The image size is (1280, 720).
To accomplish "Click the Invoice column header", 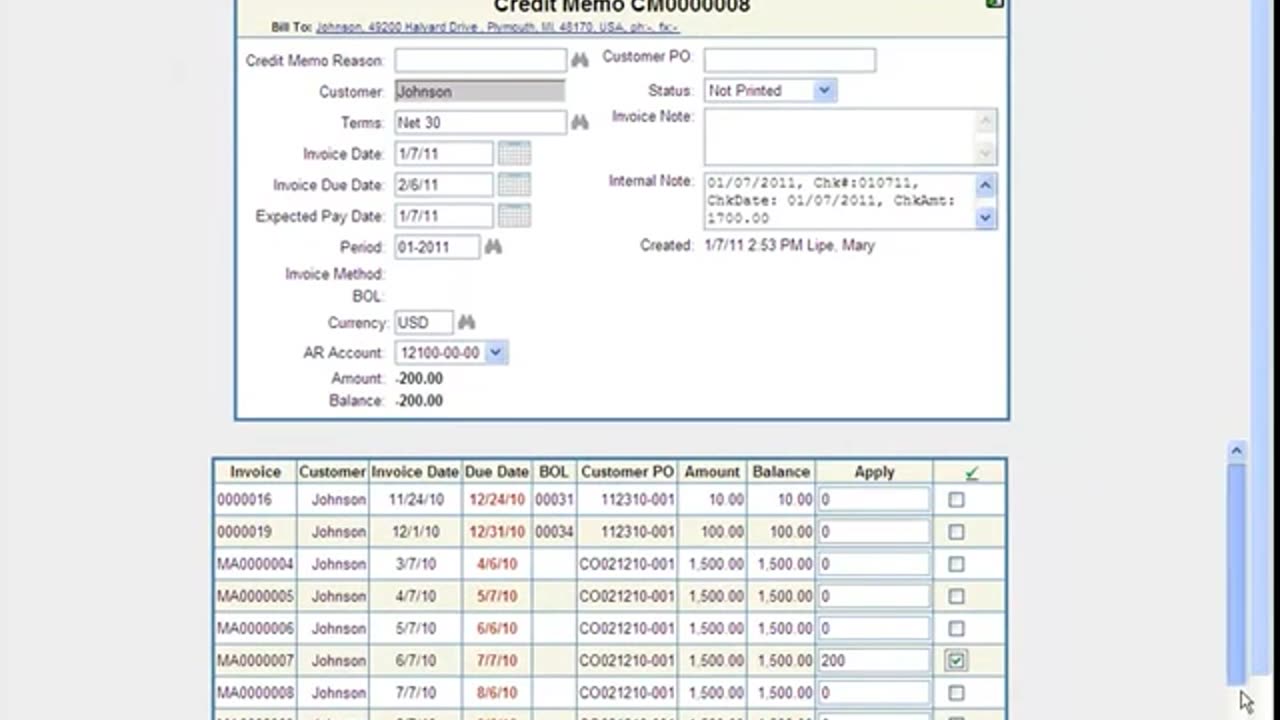I will (255, 472).
